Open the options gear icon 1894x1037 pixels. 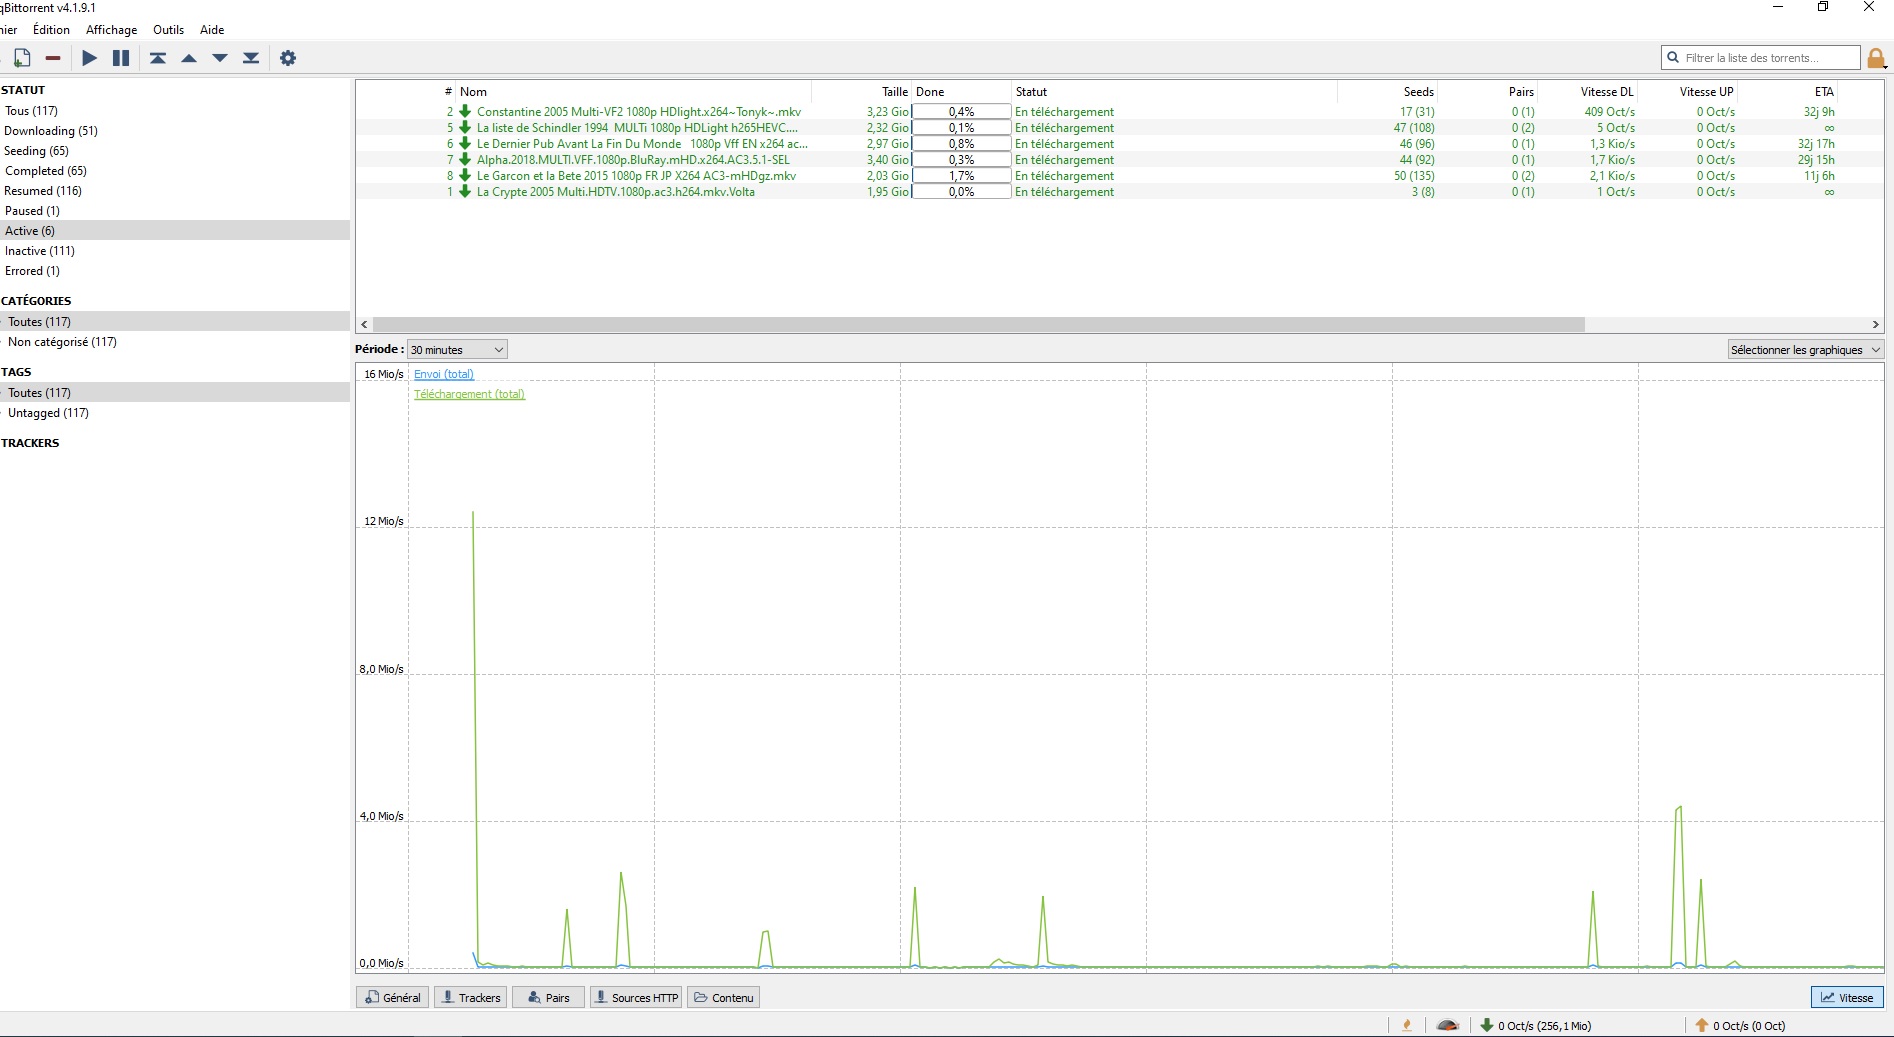click(x=288, y=58)
